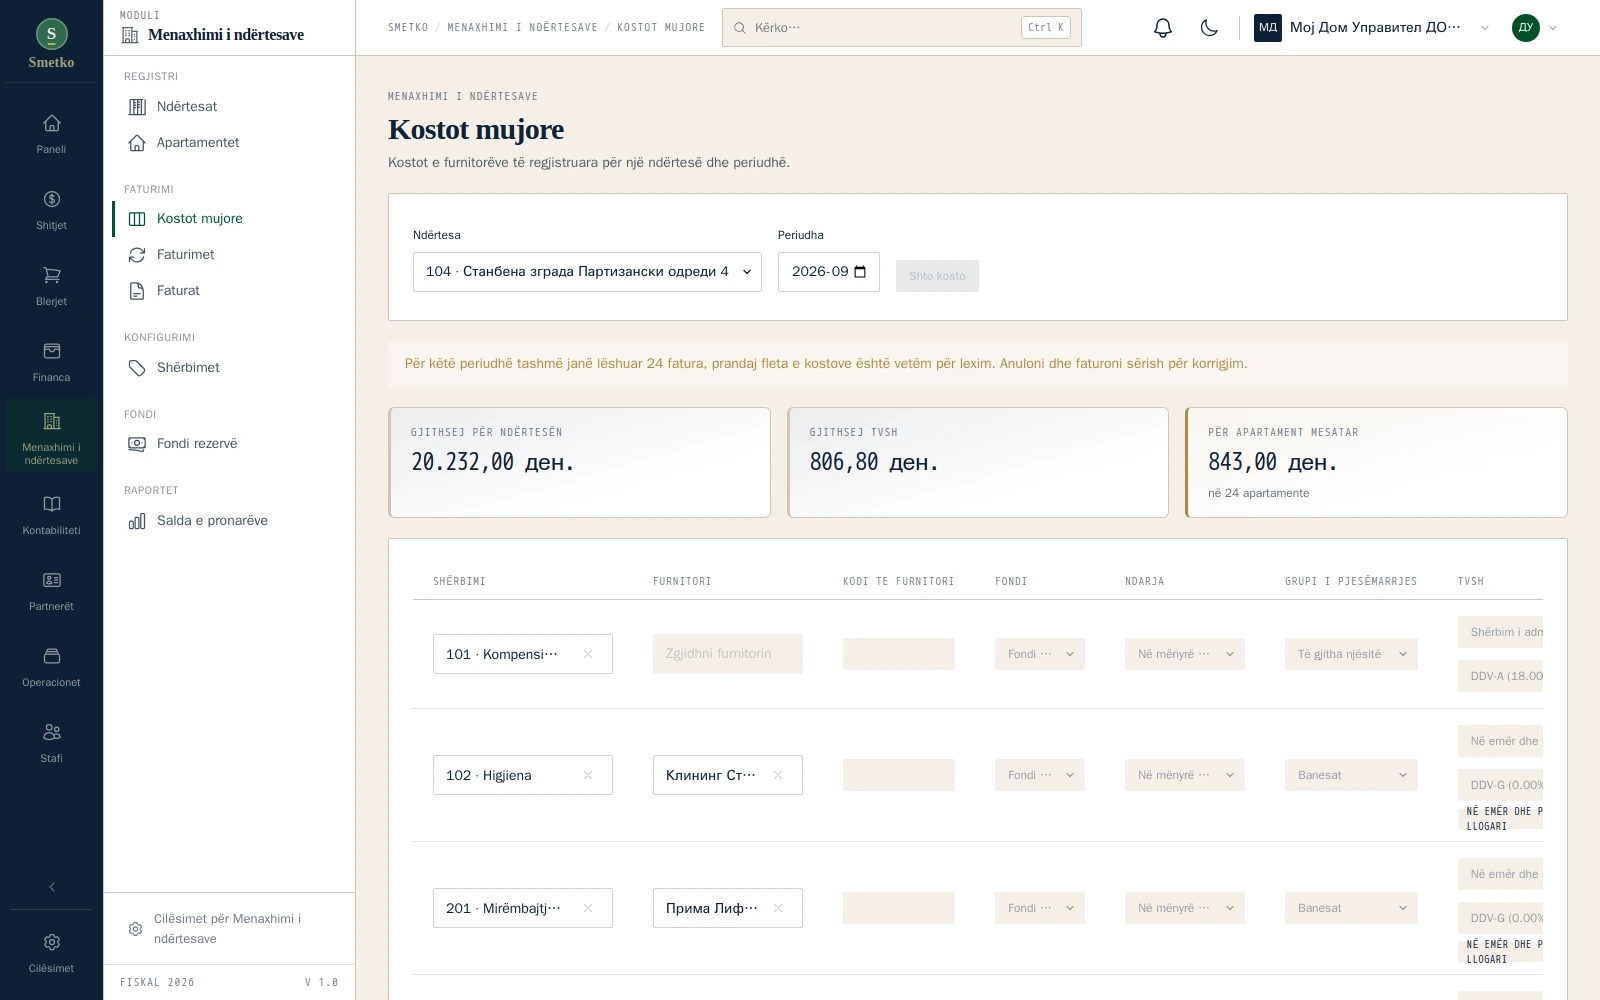Open Fondi dropdown in 101 Kompensi row
Image resolution: width=1600 pixels, height=1000 pixels.
click(x=1040, y=654)
